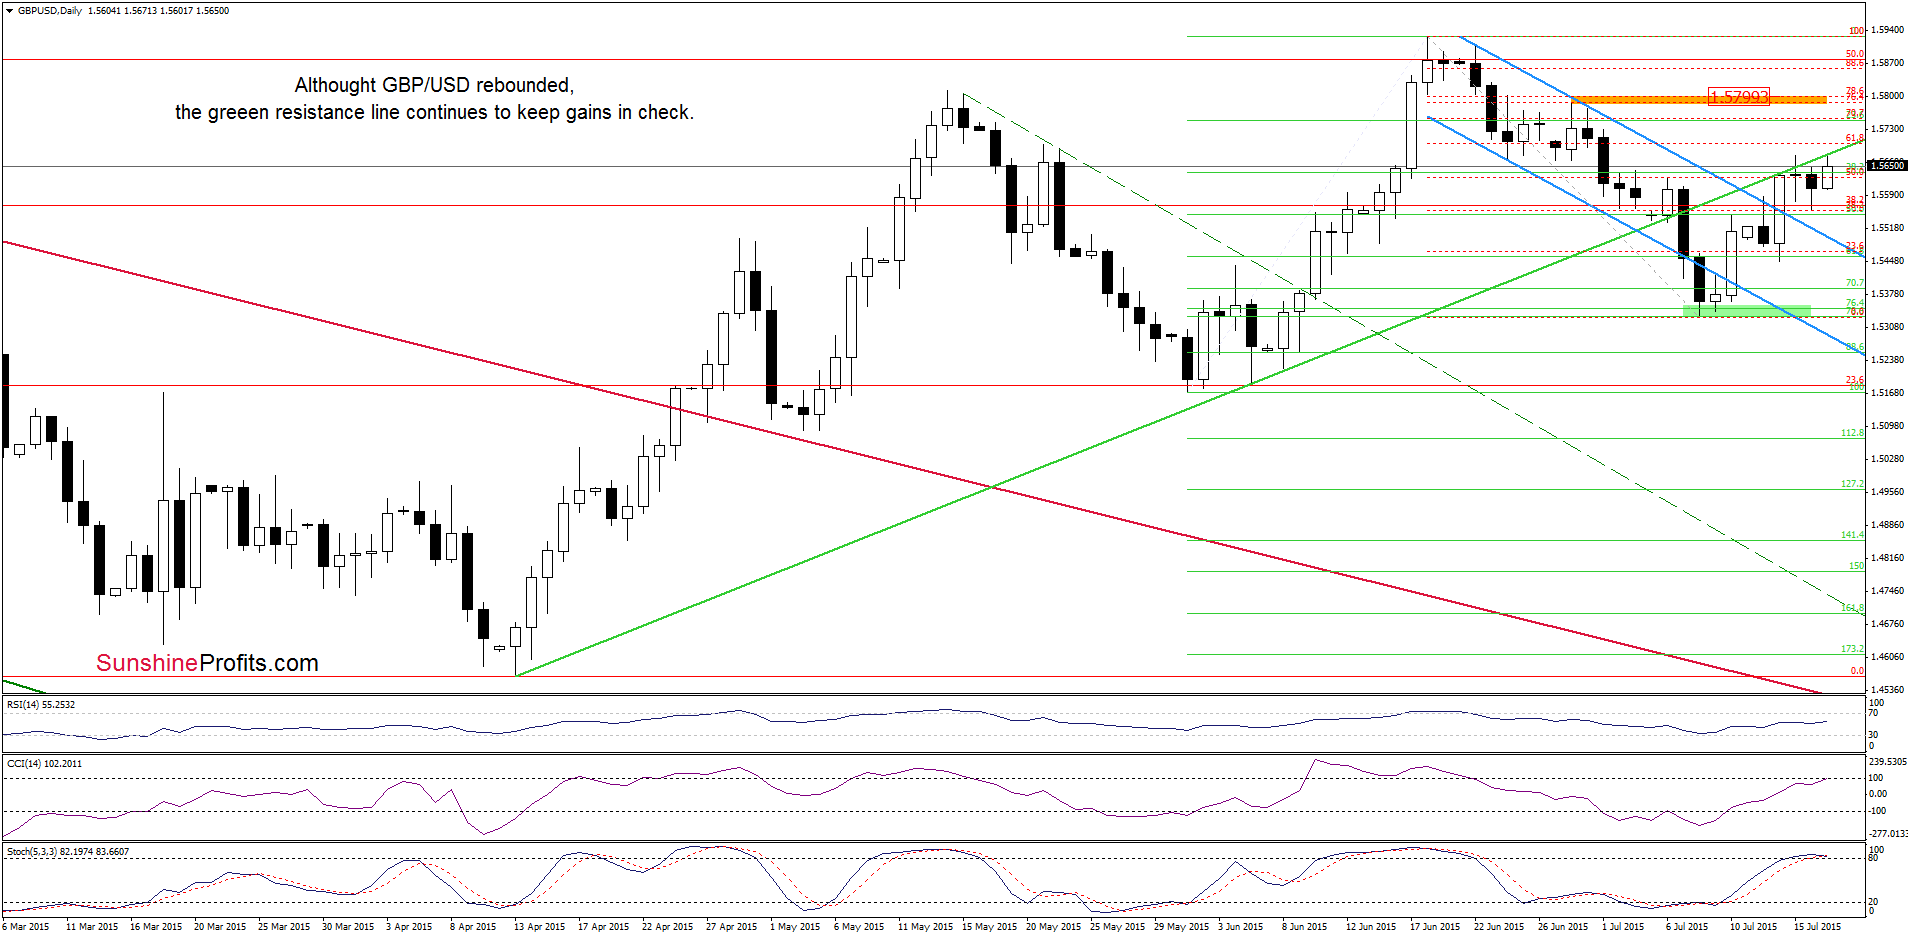Click the 127.2 Fibonacci extension label
The width and height of the screenshot is (1908, 935).
1853,484
